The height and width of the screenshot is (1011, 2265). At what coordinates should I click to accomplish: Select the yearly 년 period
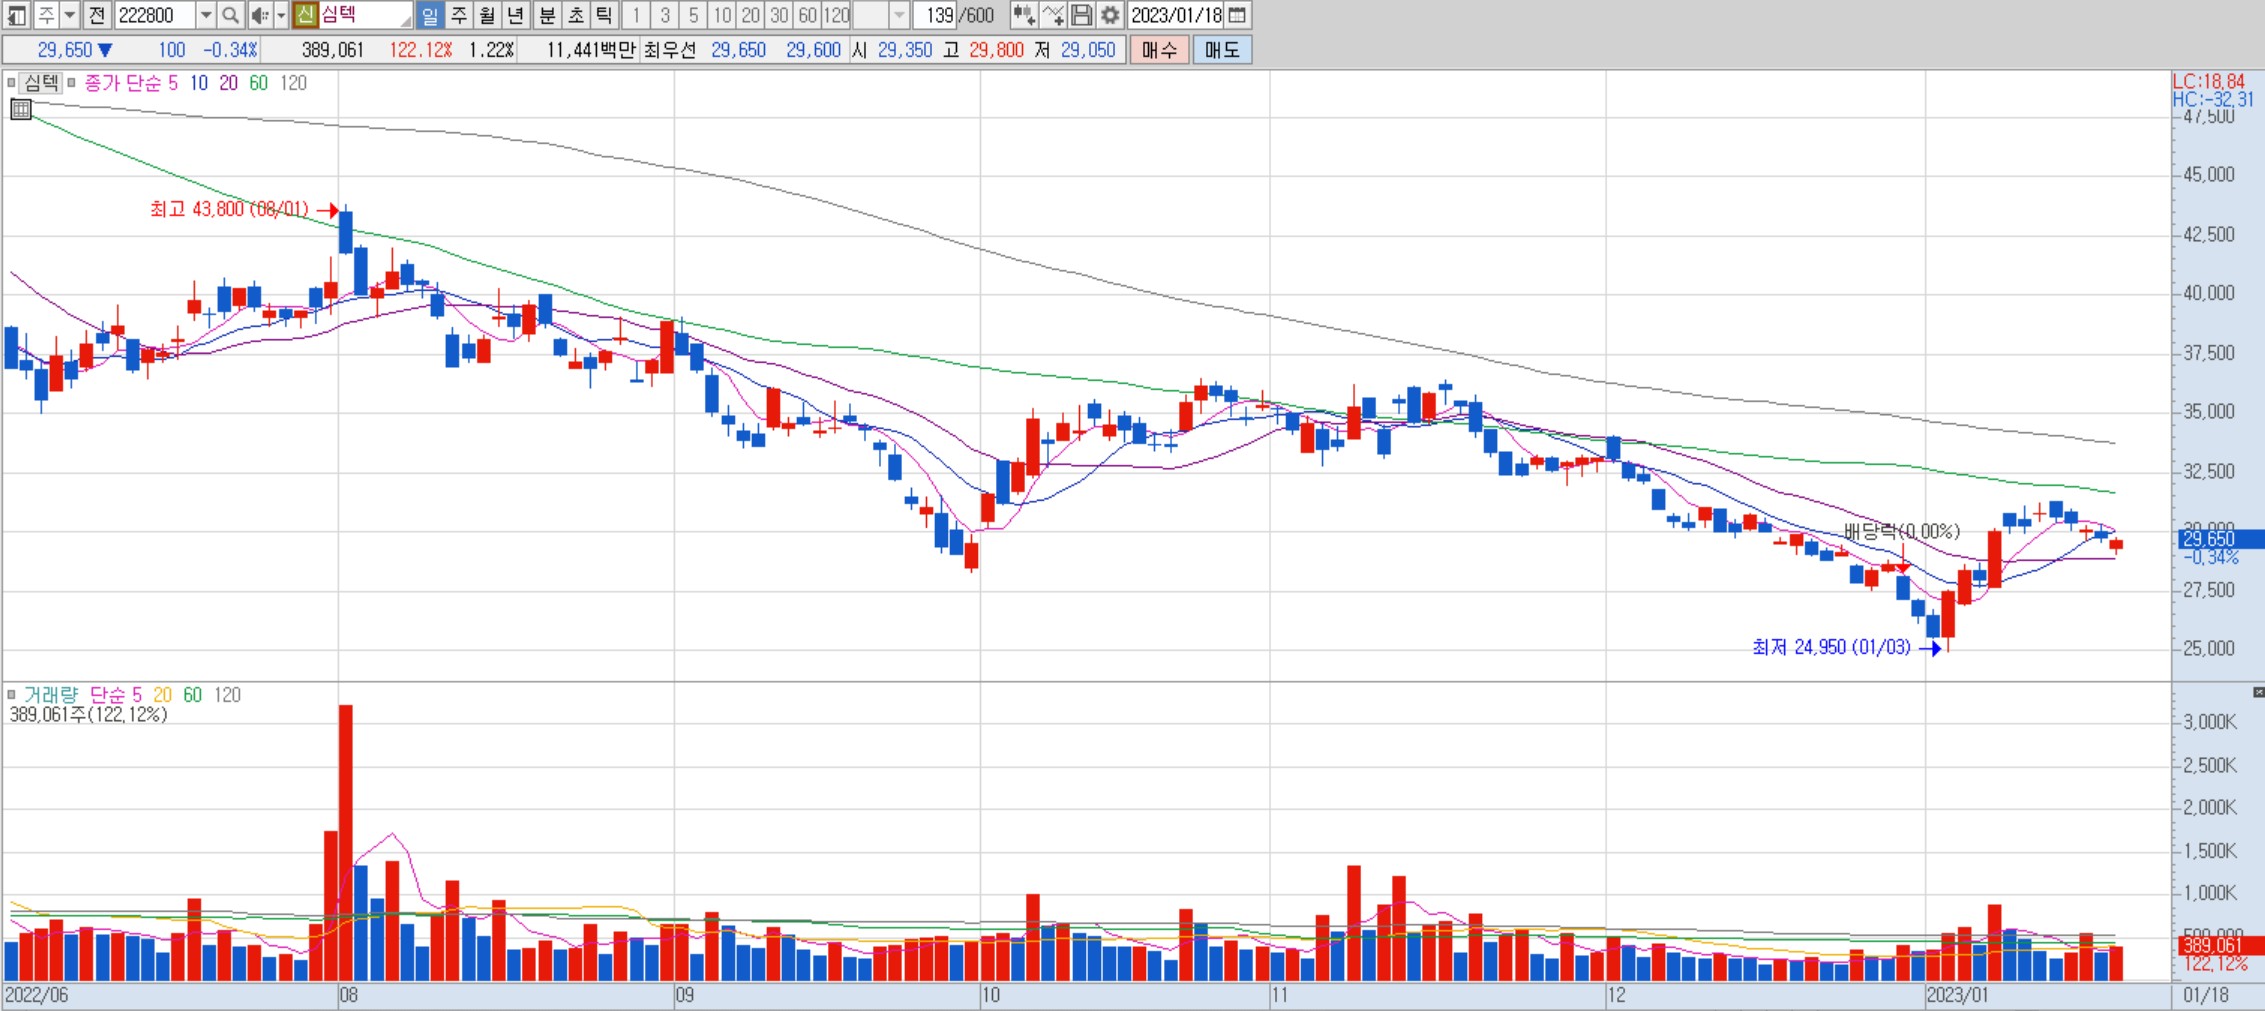click(x=515, y=15)
